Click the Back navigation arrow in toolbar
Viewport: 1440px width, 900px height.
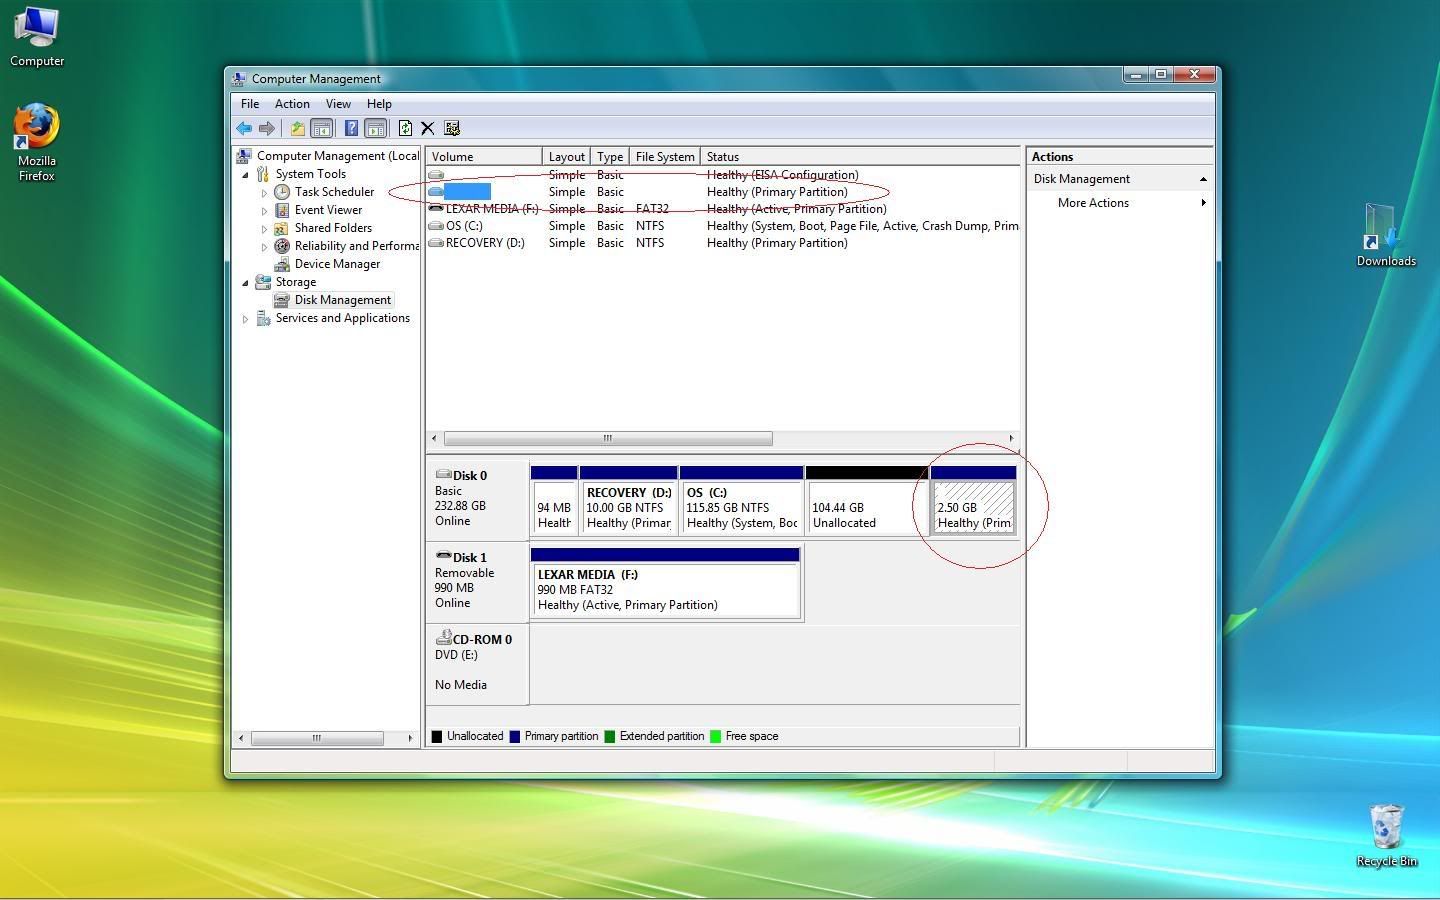click(244, 127)
